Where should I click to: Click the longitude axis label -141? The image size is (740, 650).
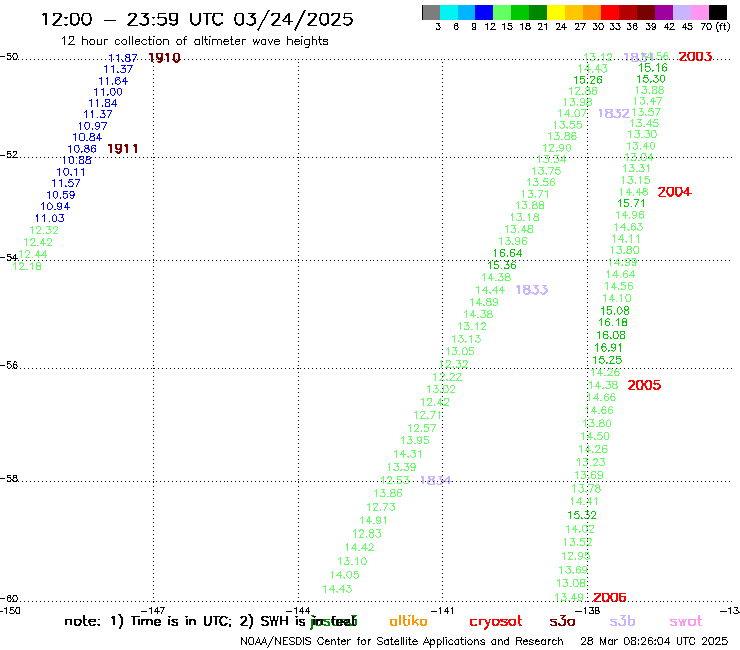(442, 611)
